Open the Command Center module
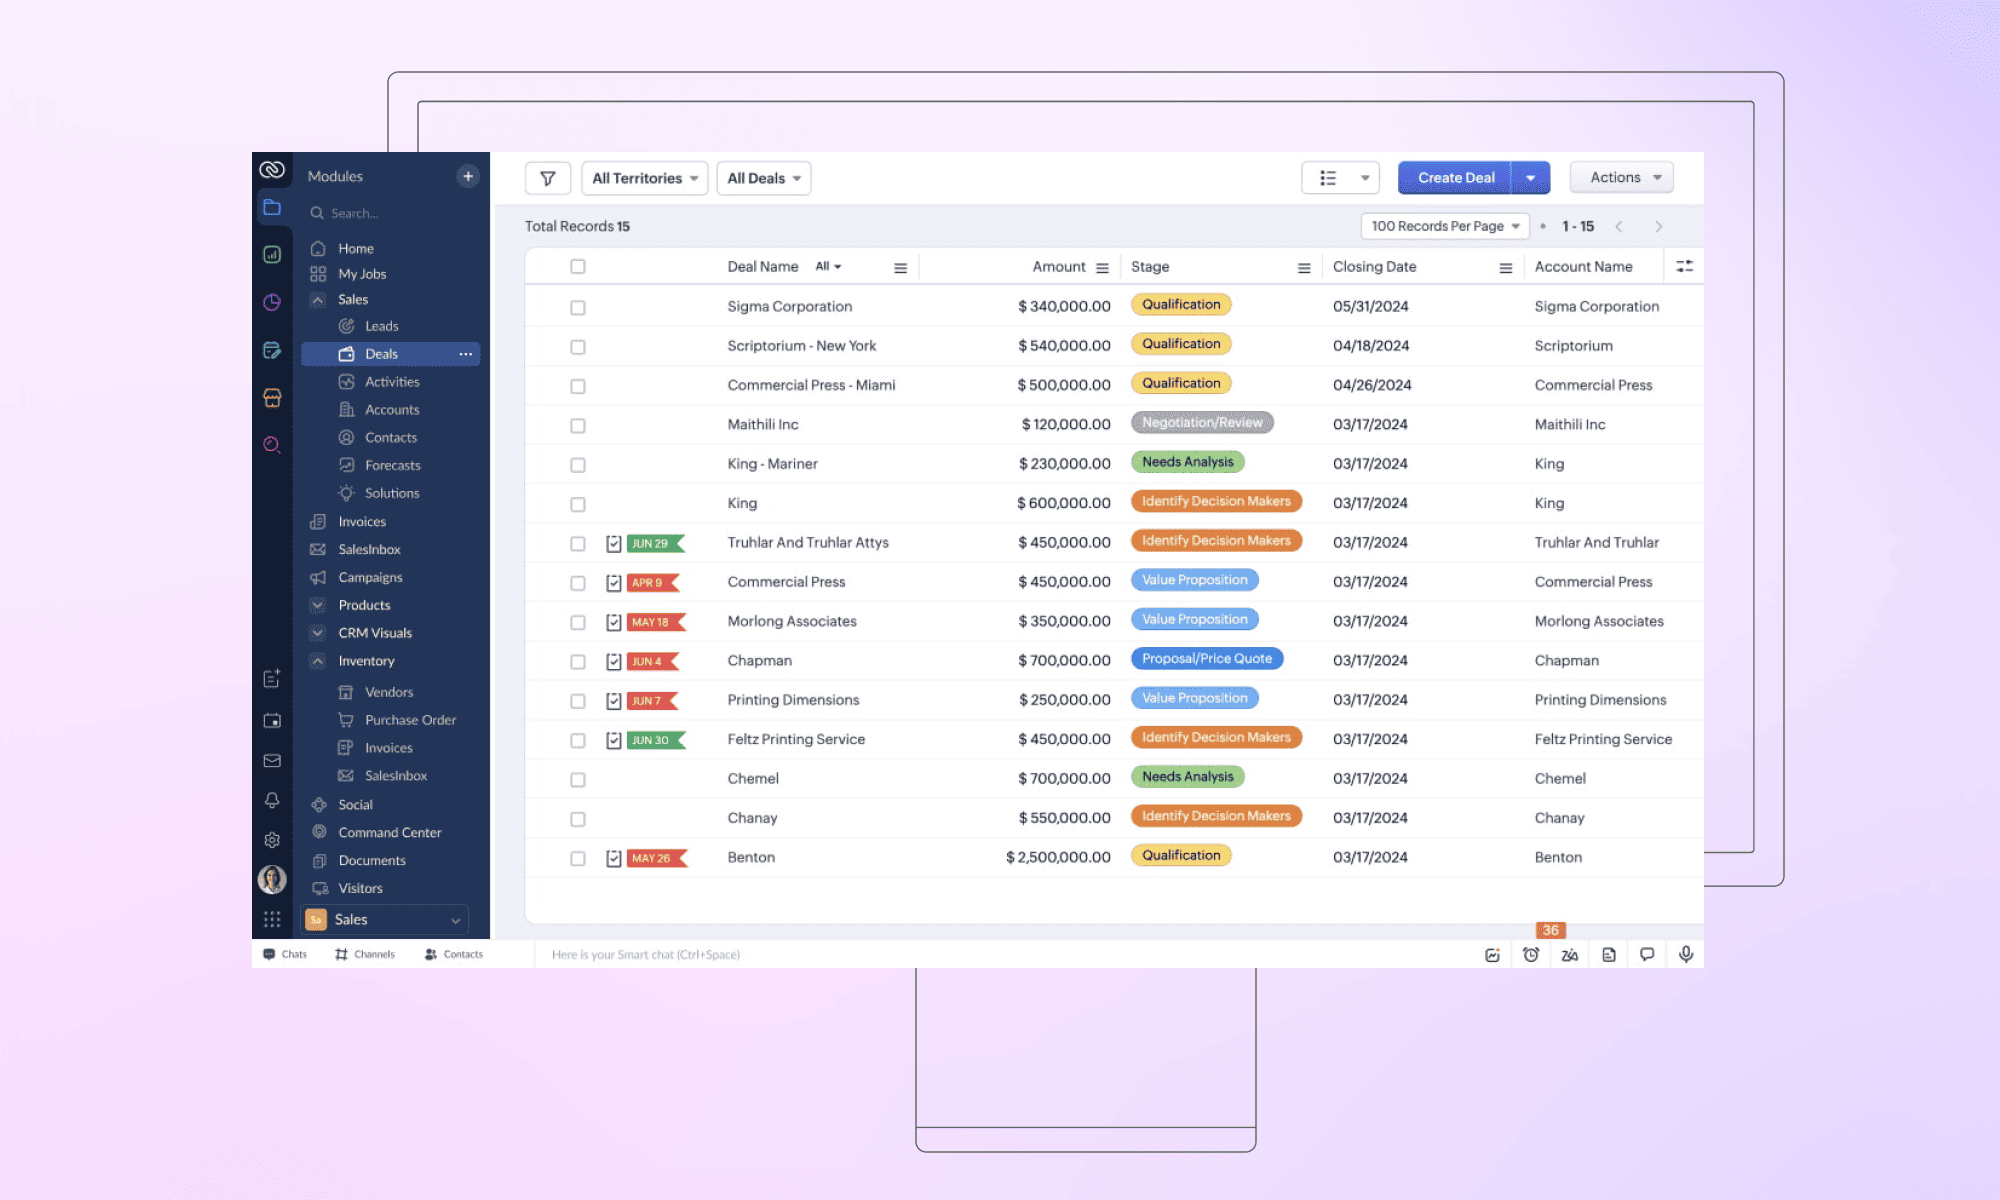Image resolution: width=2000 pixels, height=1200 pixels. [x=389, y=832]
